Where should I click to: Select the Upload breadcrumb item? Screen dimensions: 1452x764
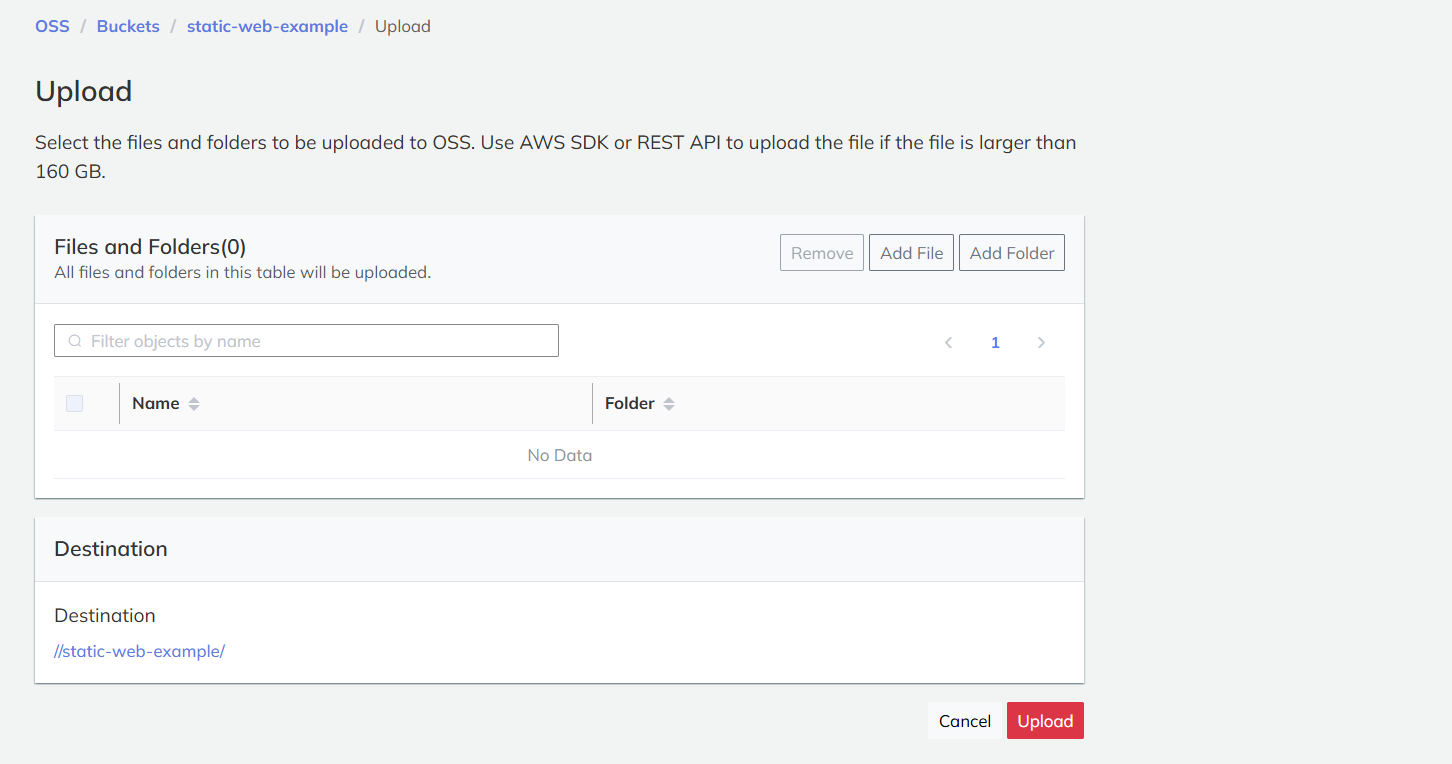coord(403,26)
